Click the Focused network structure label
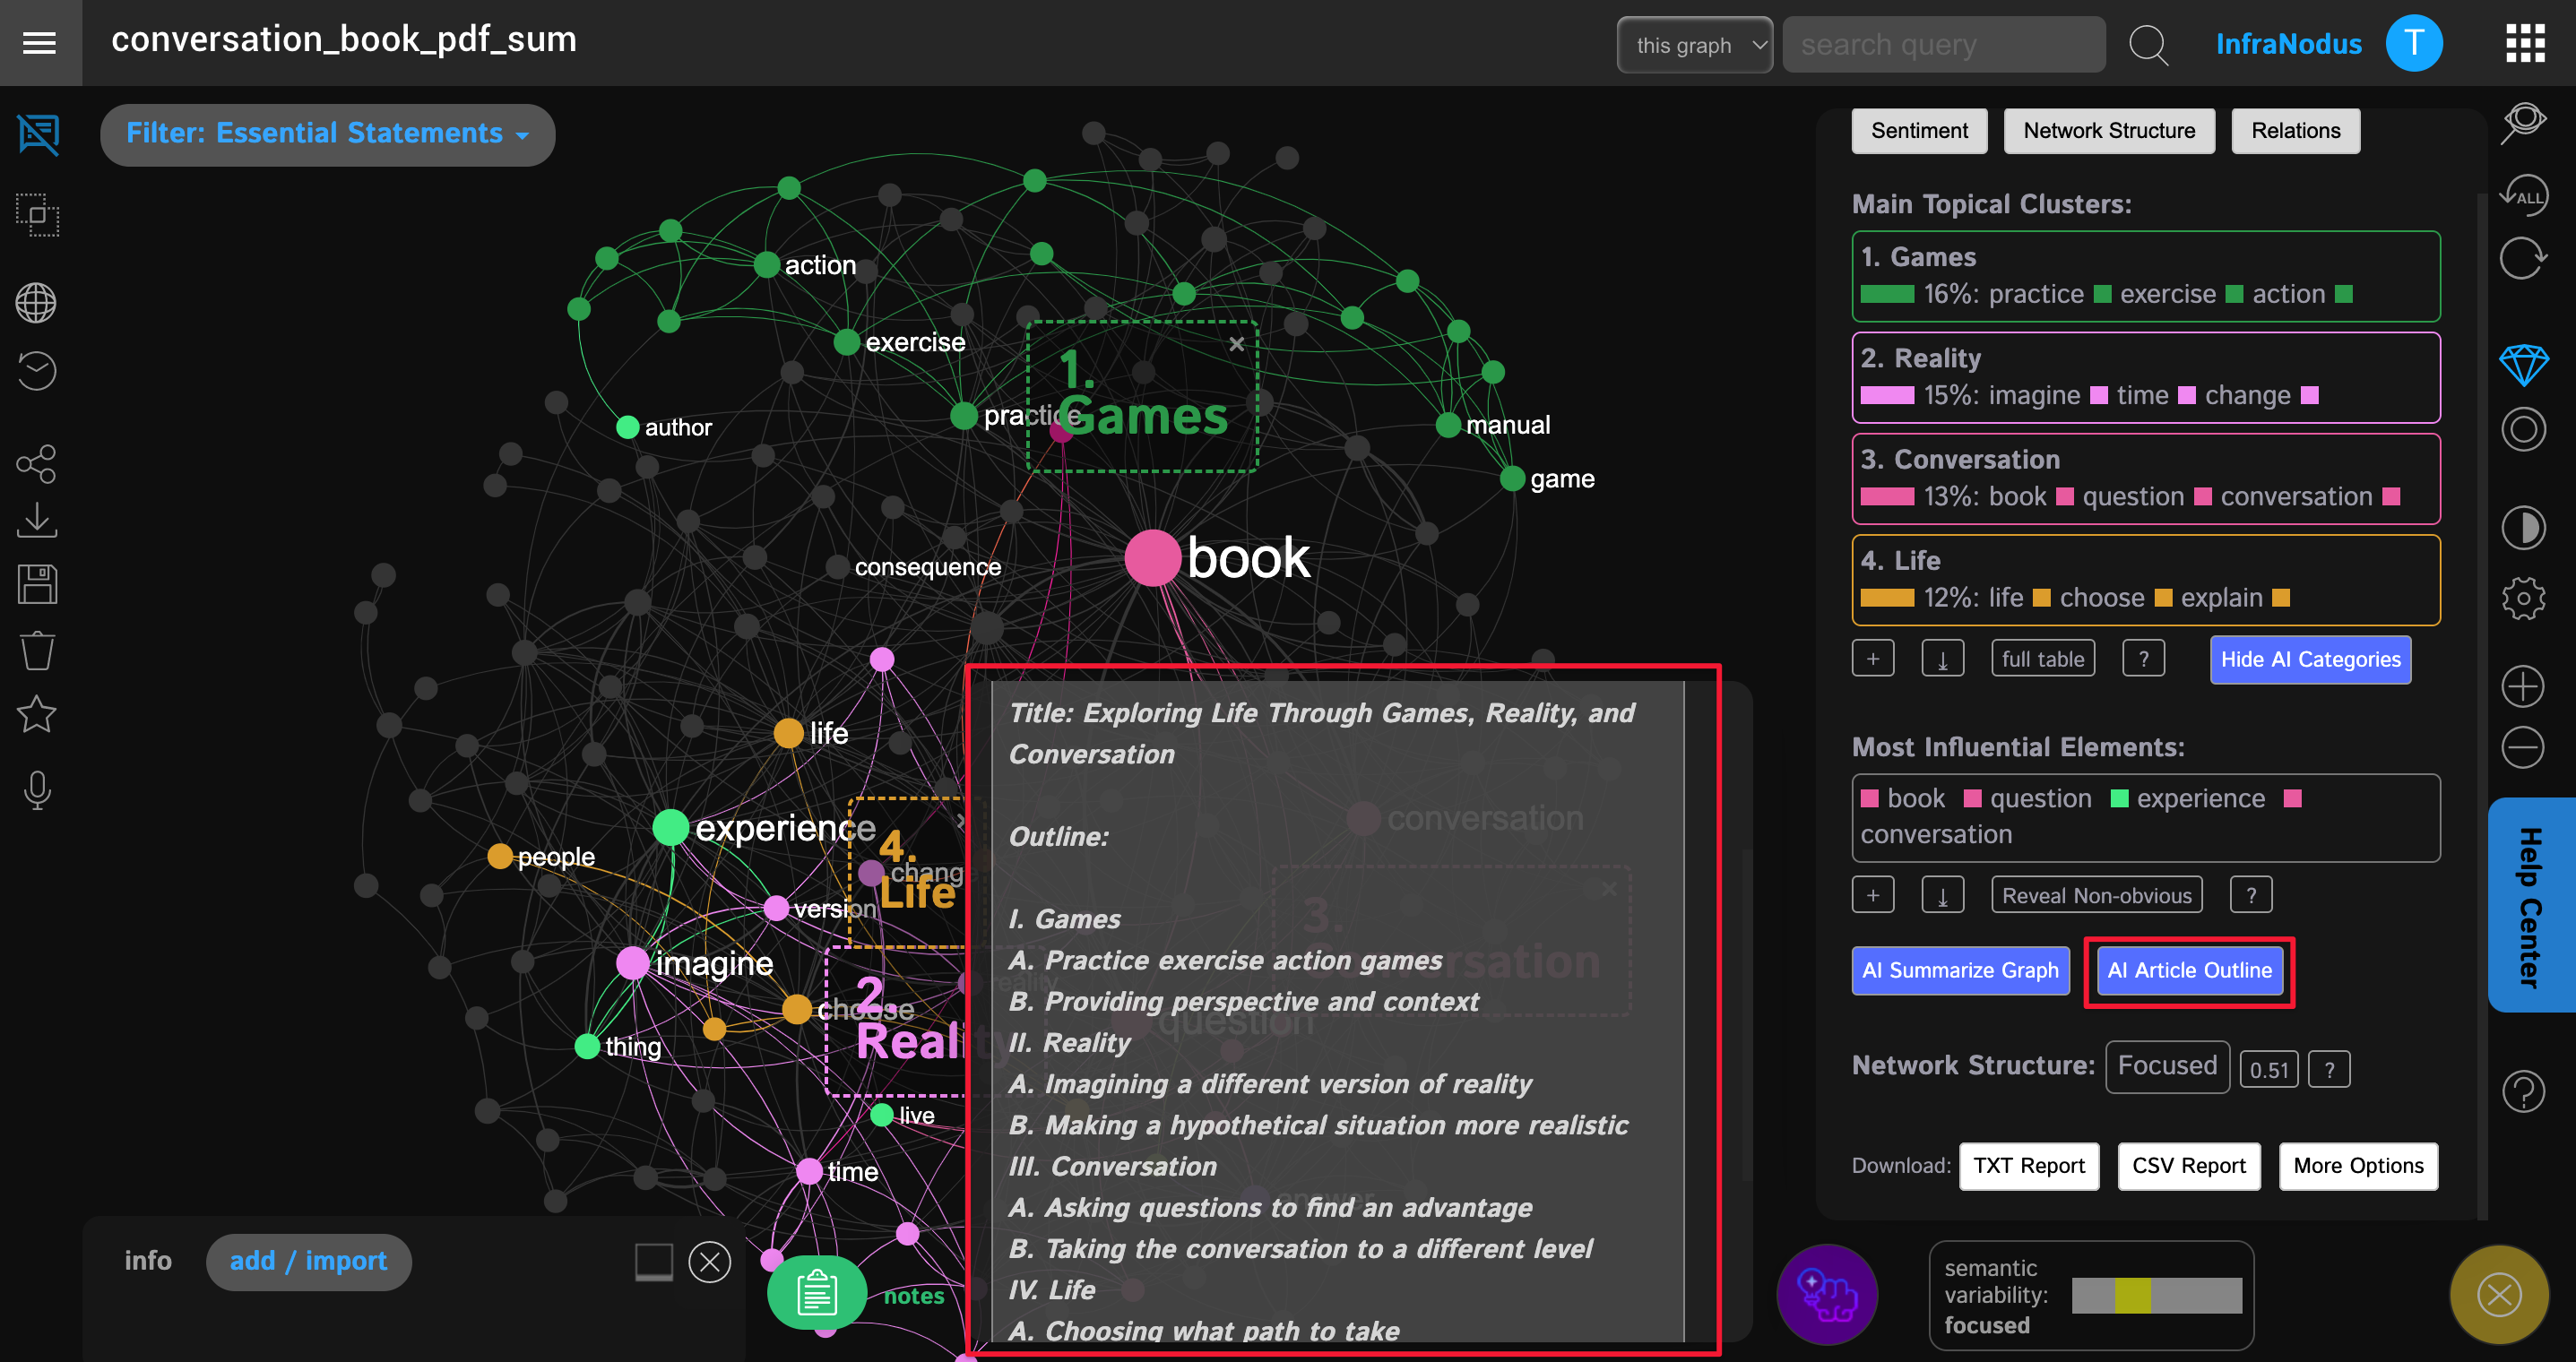This screenshot has width=2576, height=1362. [2167, 1066]
